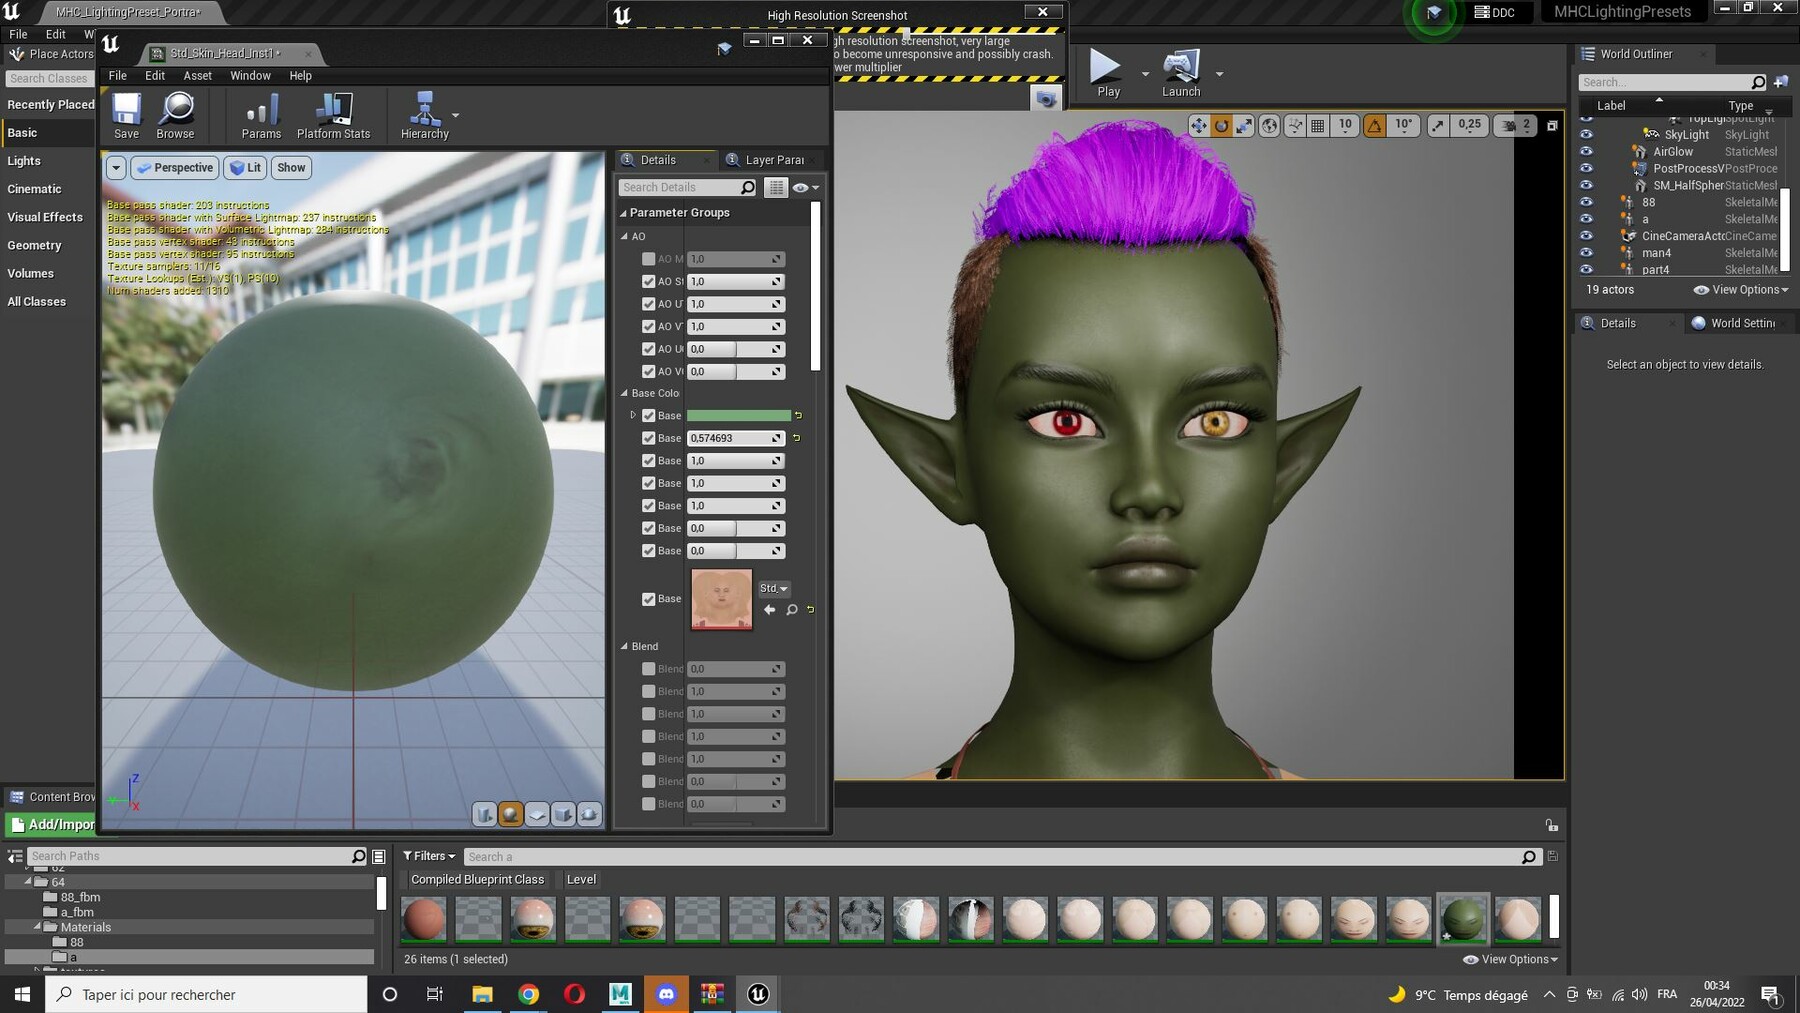1800x1013 pixels.
Task: Open Filters dropdown in Content Browser
Action: point(429,856)
